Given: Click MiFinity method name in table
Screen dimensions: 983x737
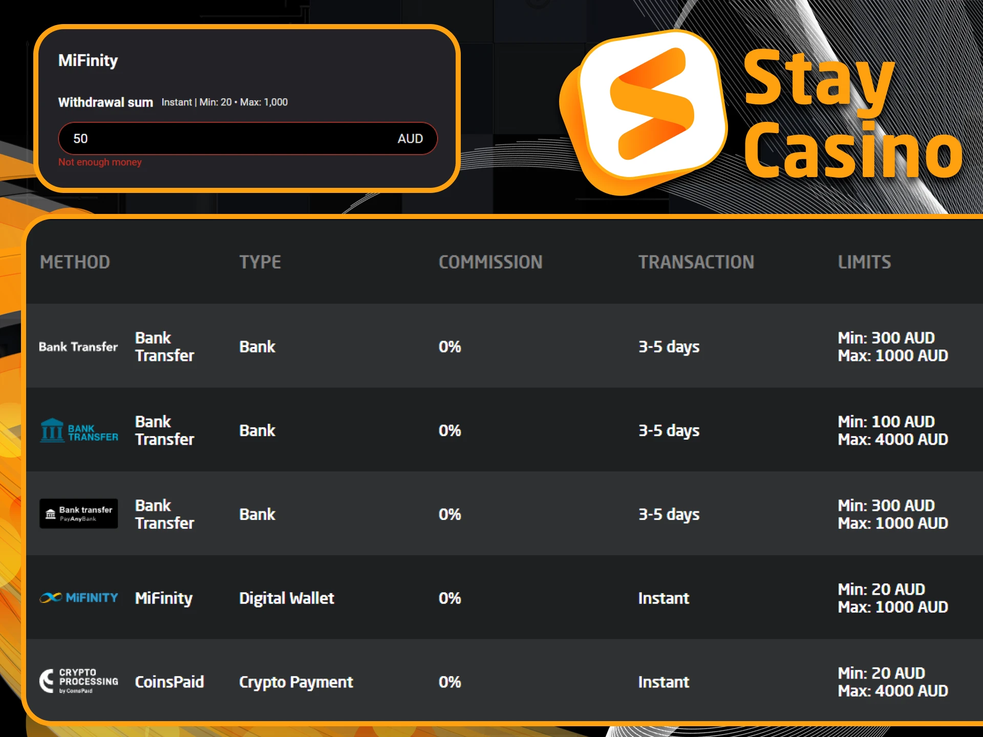Looking at the screenshot, I should [x=164, y=598].
